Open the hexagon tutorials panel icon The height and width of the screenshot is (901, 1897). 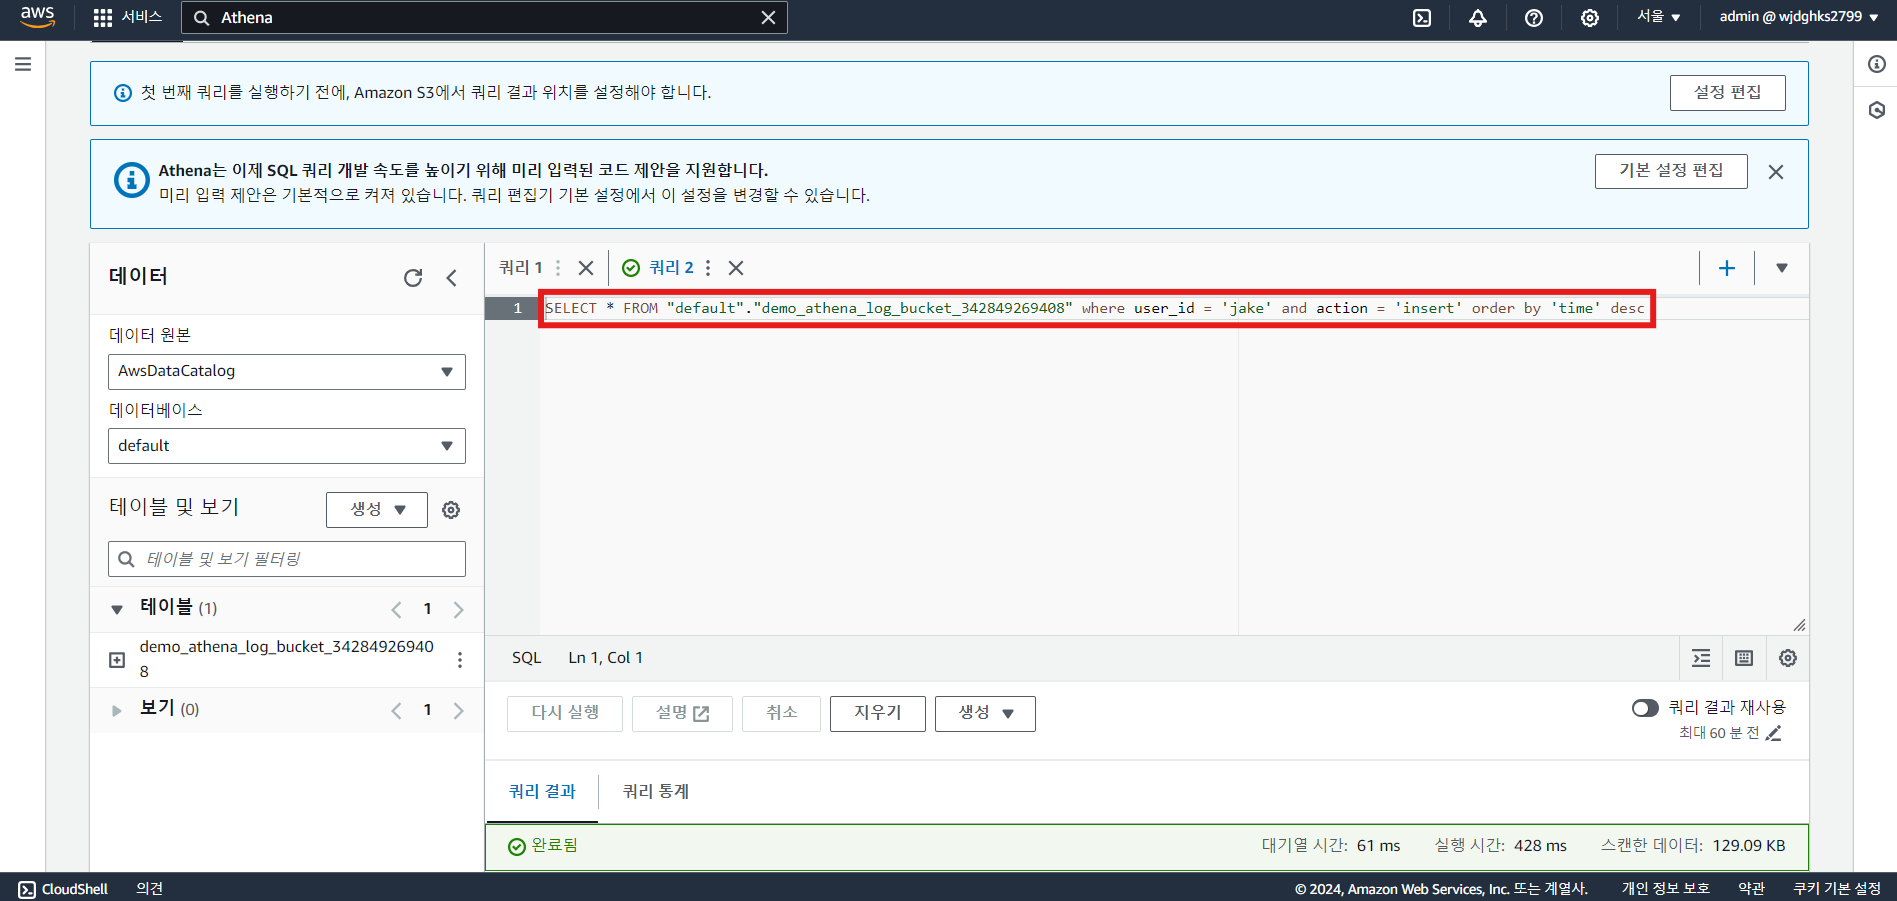click(x=1876, y=110)
